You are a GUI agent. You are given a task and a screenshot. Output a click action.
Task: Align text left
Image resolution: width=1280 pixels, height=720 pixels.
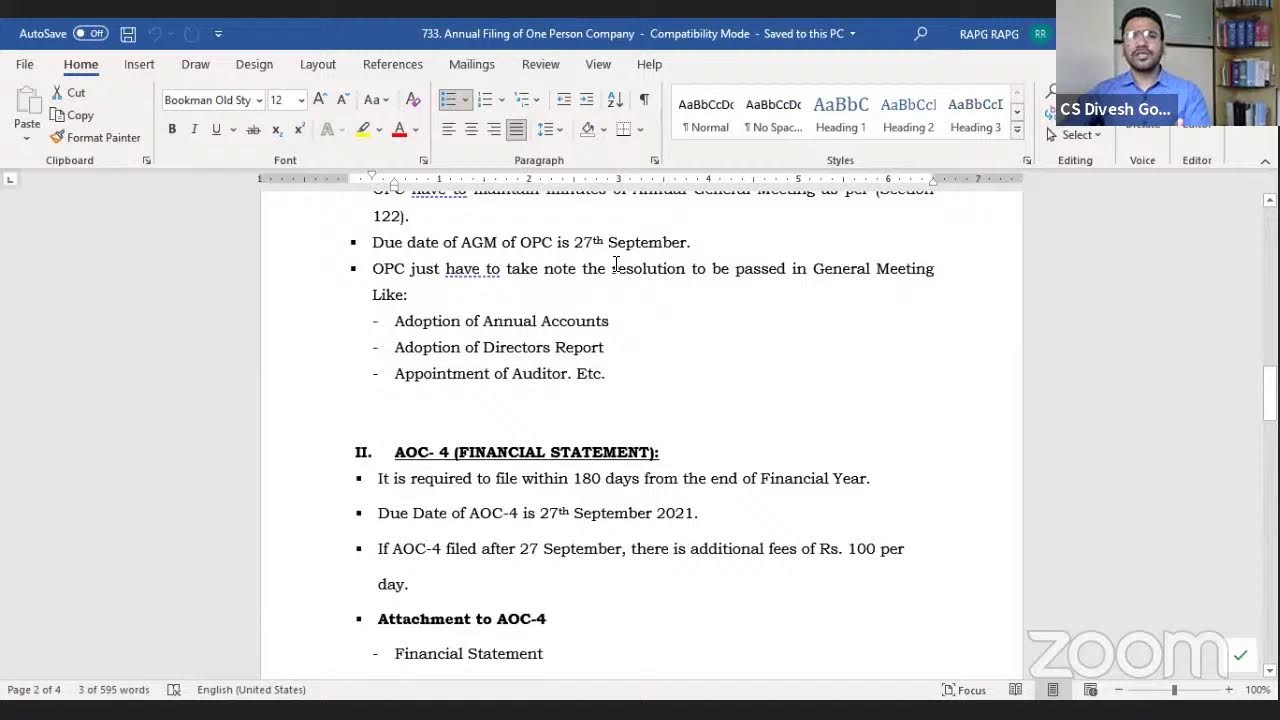click(448, 129)
